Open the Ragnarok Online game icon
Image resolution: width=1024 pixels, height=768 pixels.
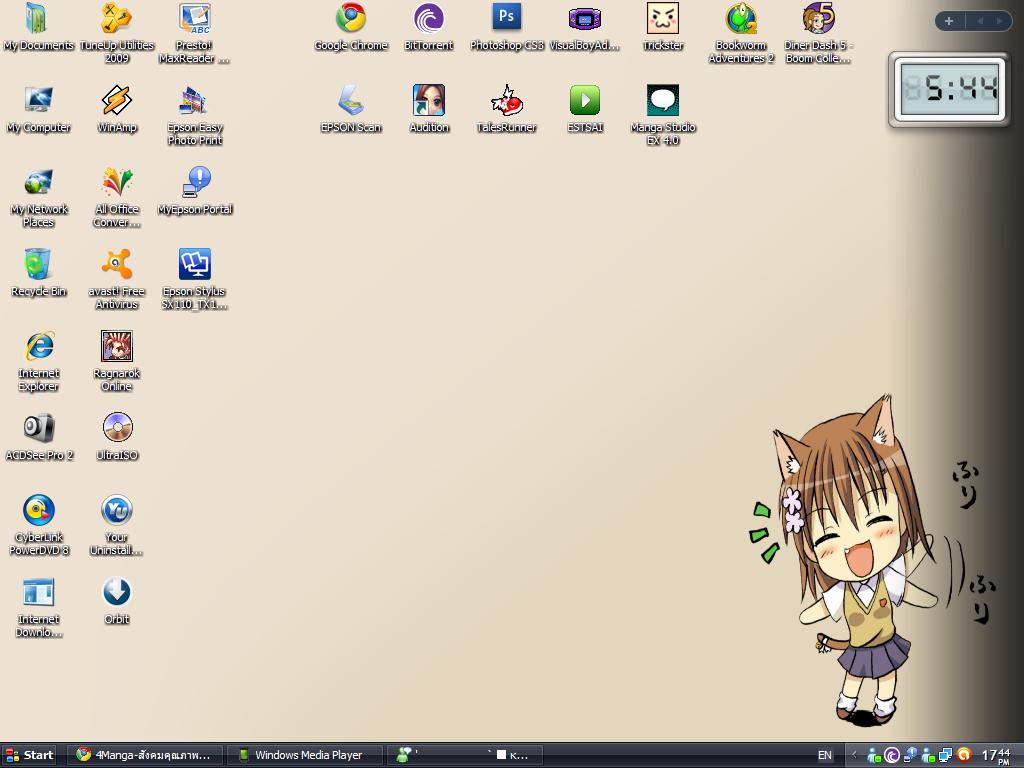pyautogui.click(x=117, y=361)
